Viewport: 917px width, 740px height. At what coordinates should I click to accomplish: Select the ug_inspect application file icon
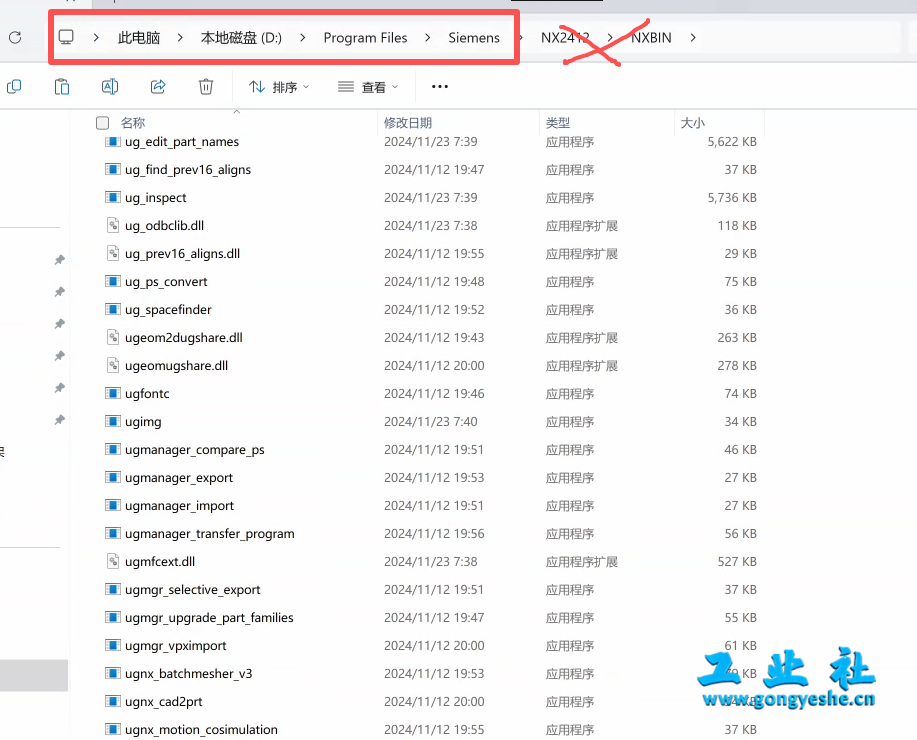(x=113, y=198)
